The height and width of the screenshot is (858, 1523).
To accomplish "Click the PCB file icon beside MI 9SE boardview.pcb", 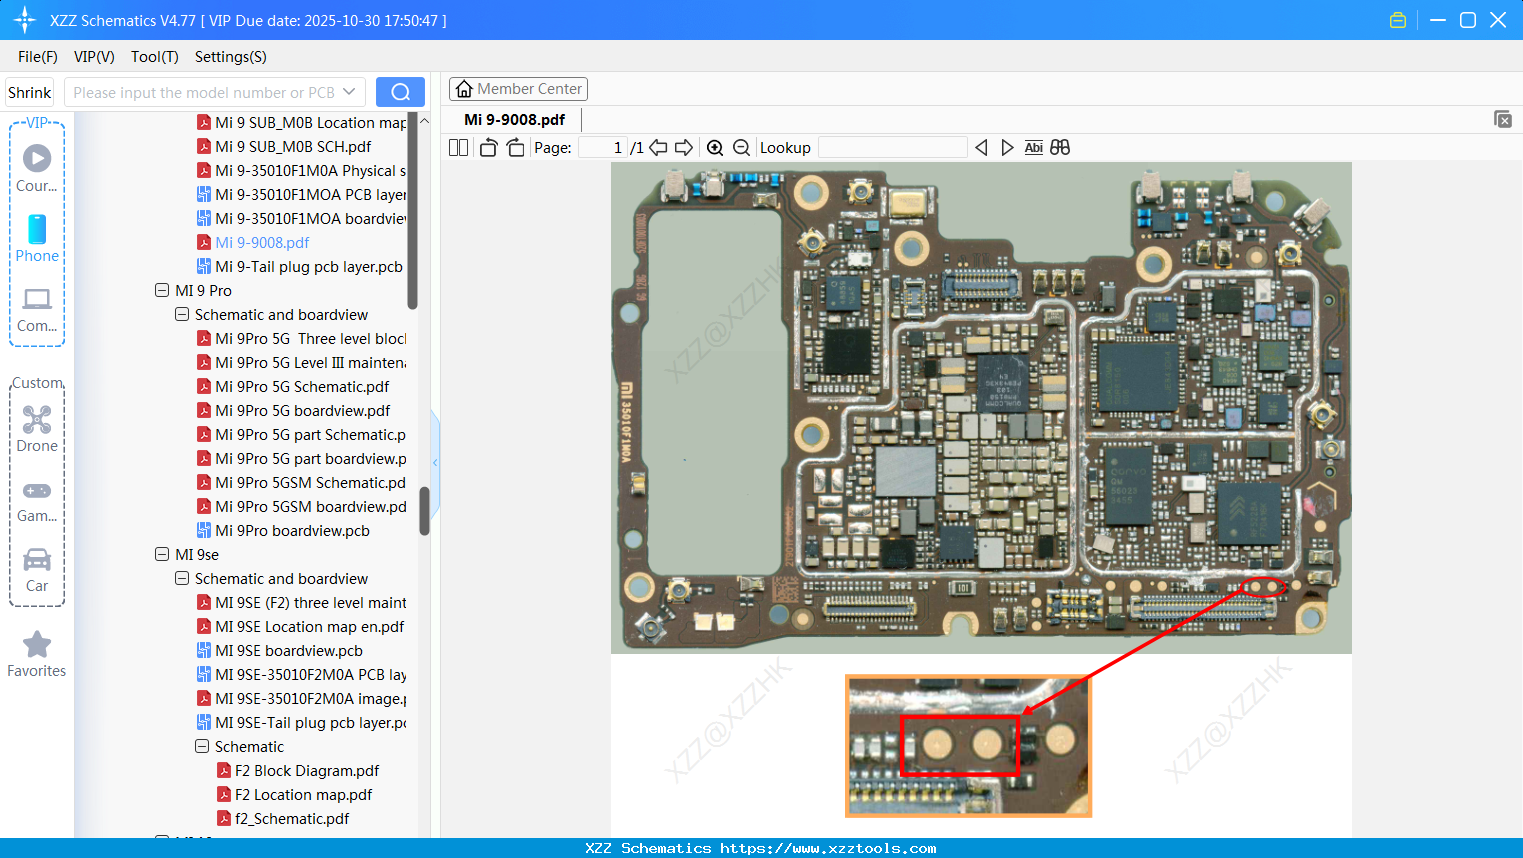I will click(204, 651).
